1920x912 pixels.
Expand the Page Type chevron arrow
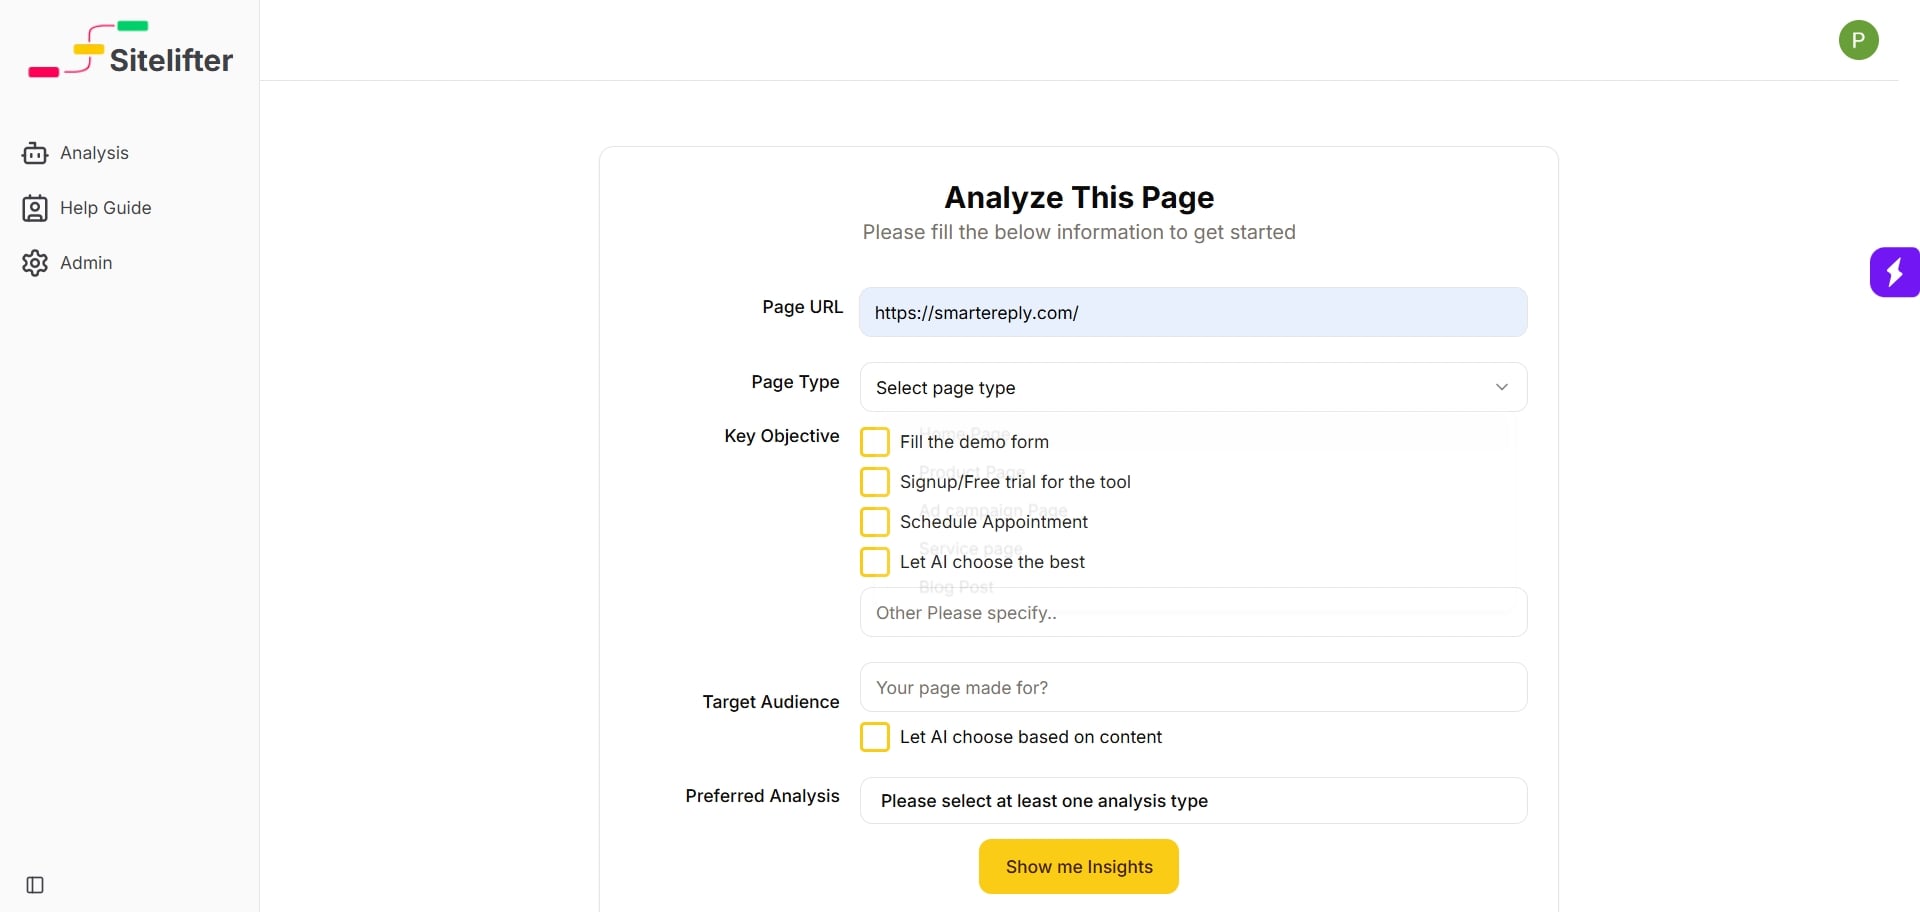1501,387
